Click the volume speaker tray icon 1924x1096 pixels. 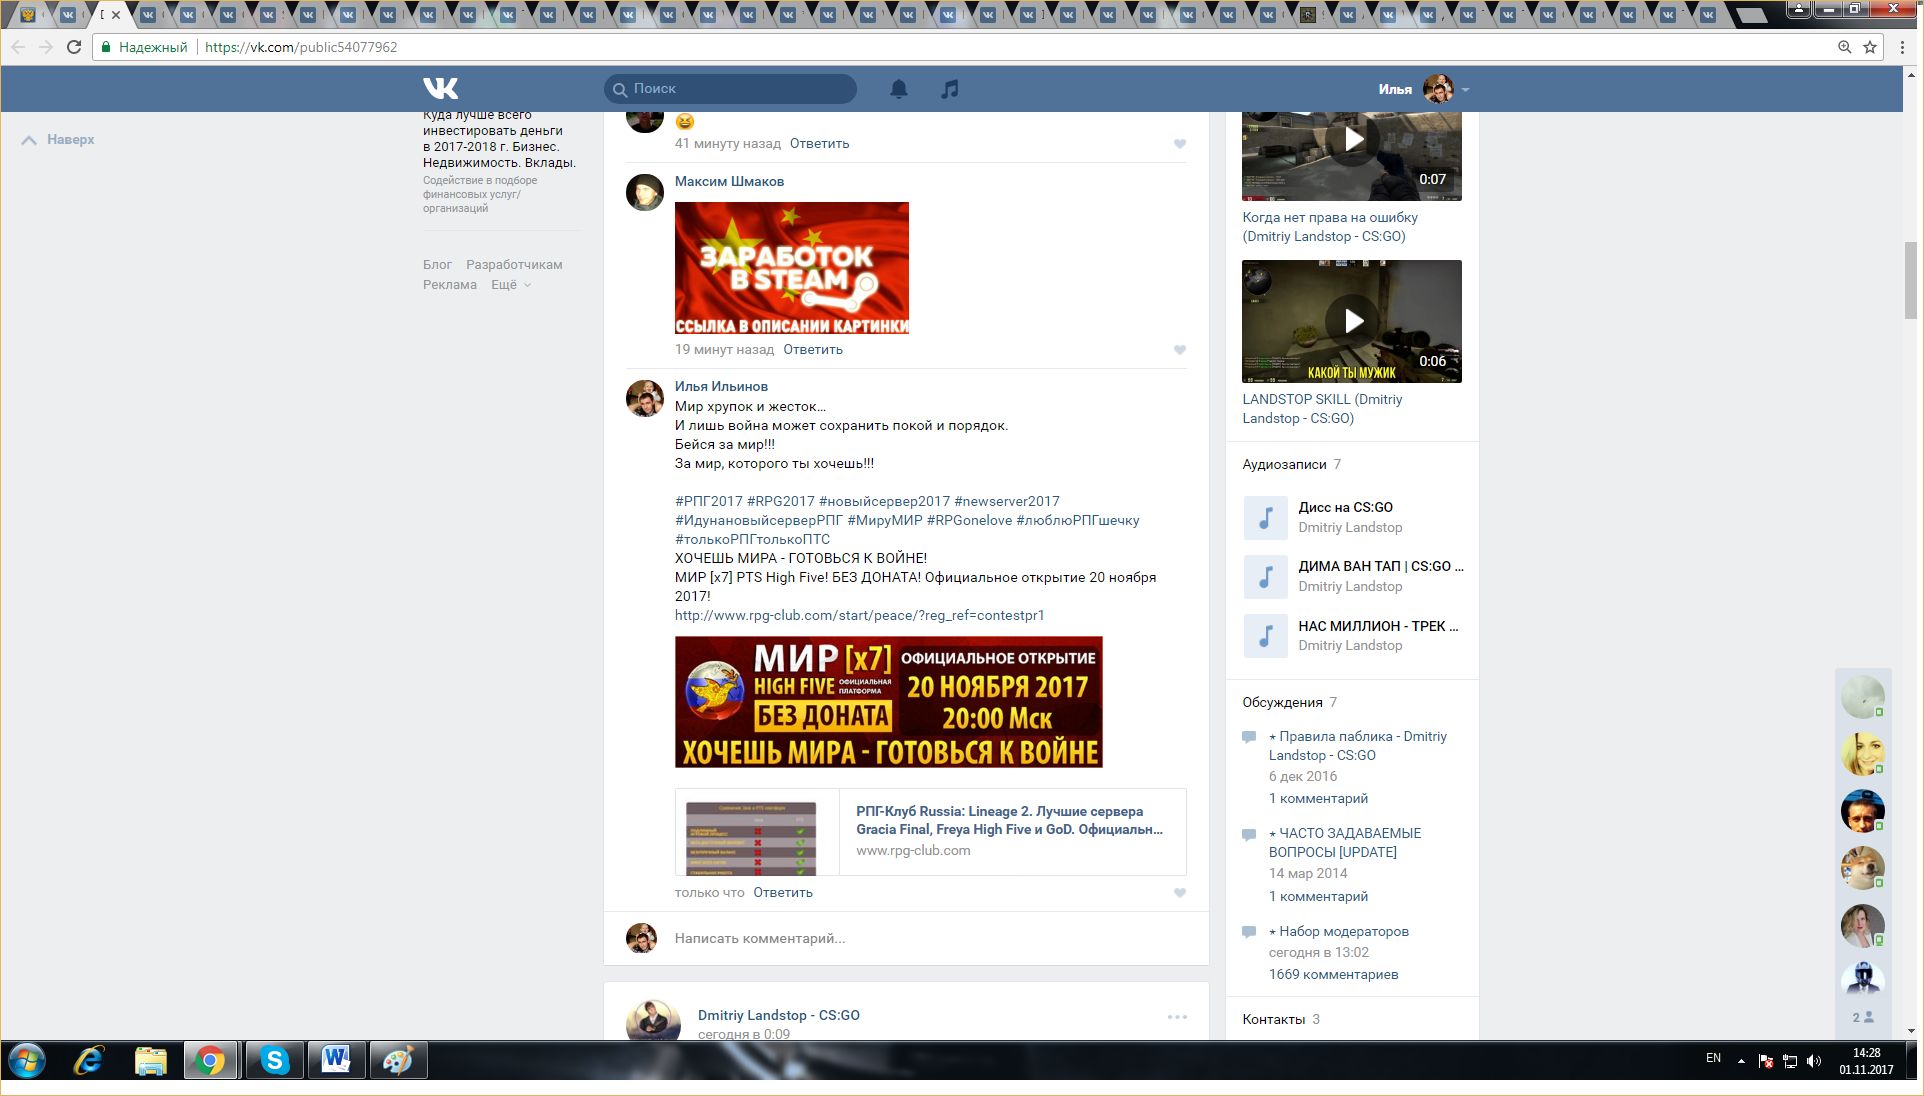1814,1061
